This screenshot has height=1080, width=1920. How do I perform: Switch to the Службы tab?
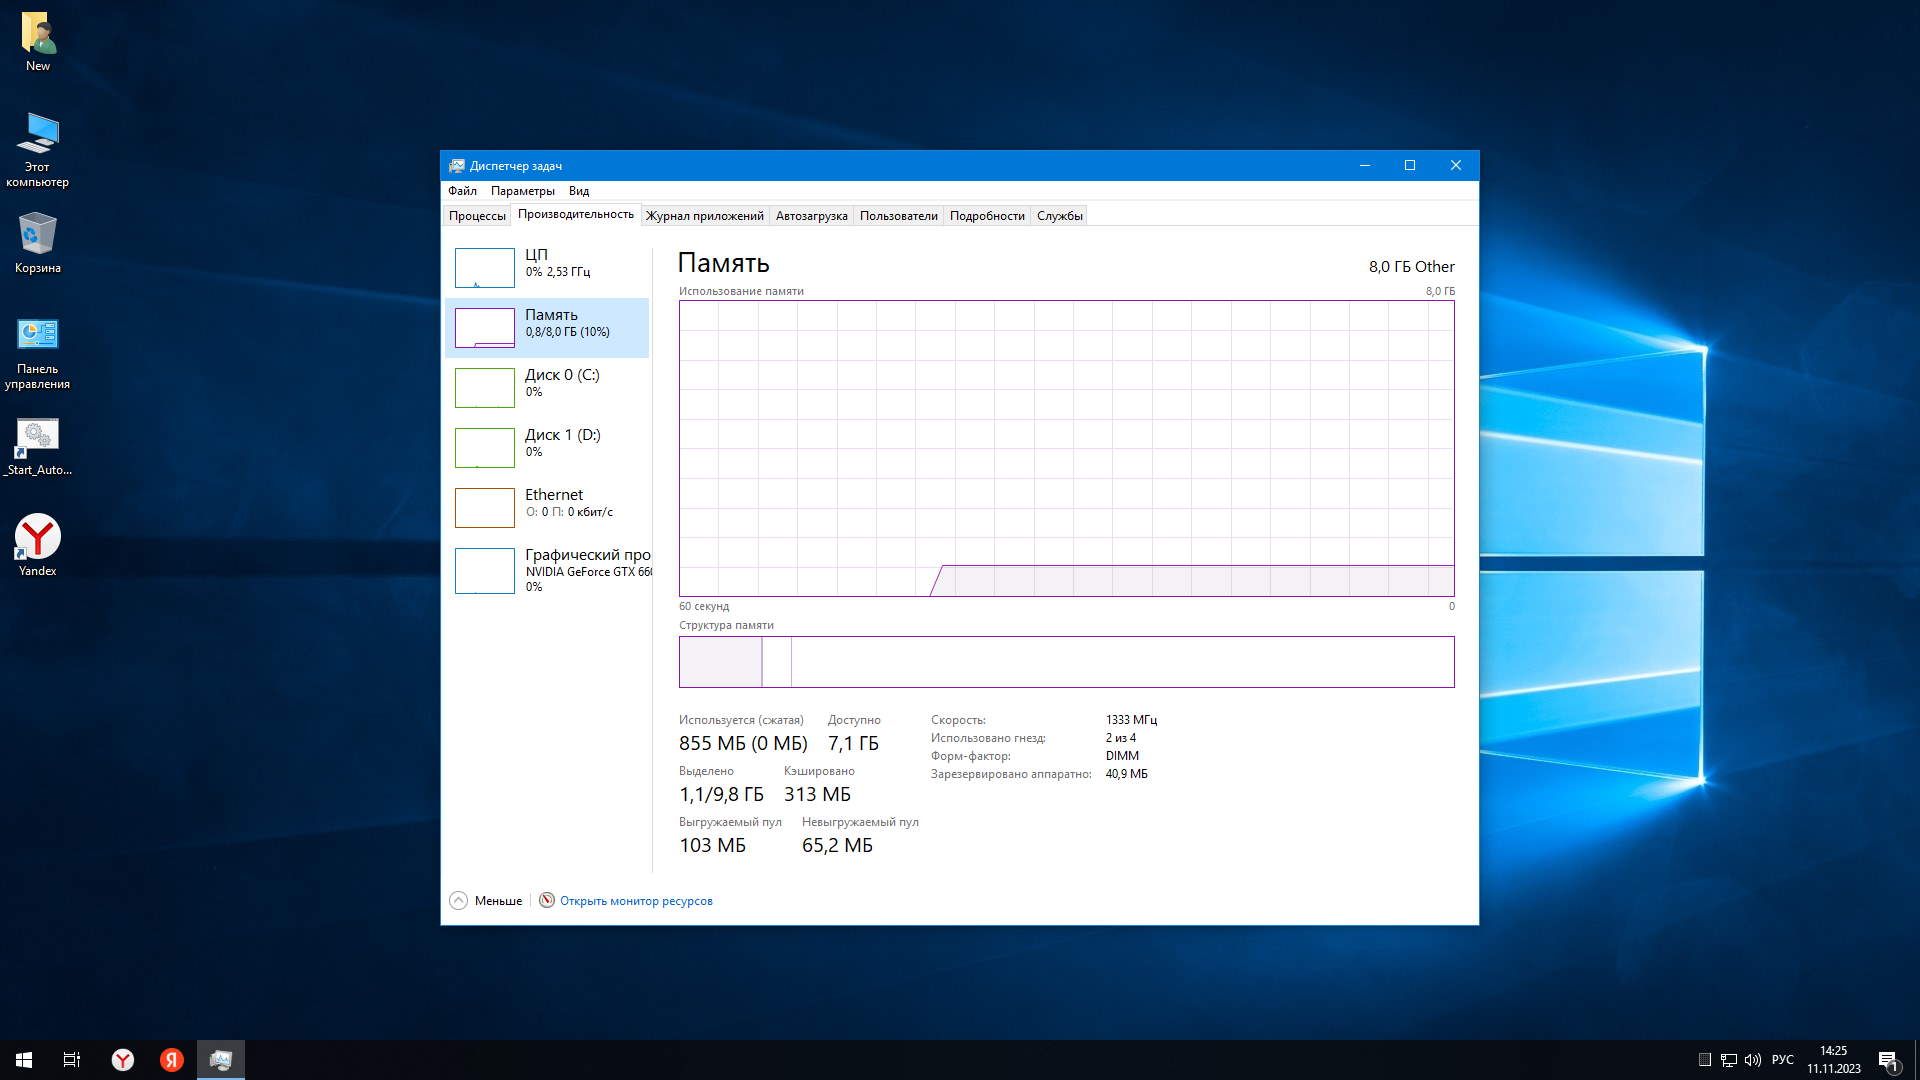1059,216
